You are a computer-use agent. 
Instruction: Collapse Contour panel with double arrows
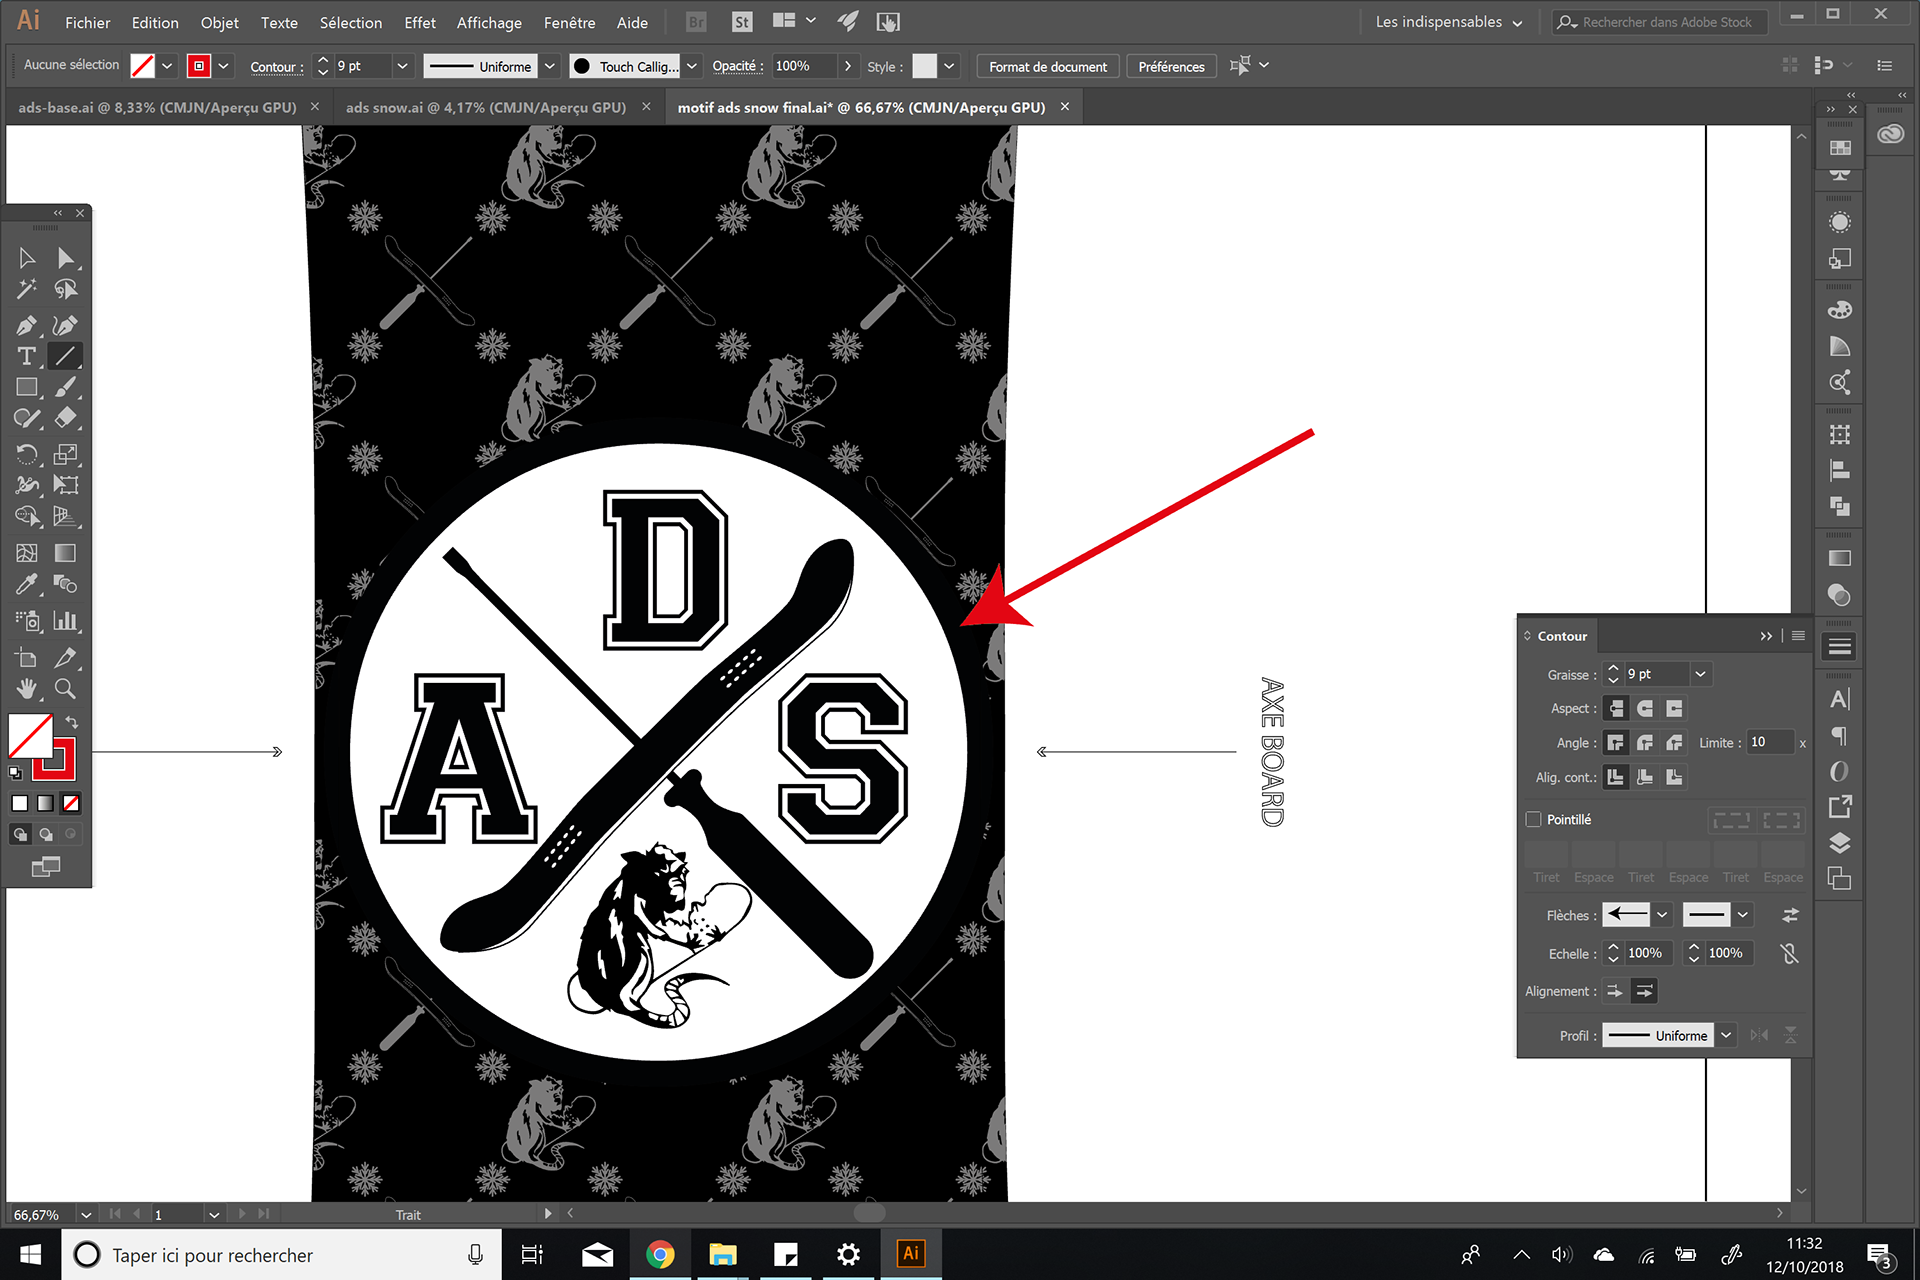pos(1766,636)
